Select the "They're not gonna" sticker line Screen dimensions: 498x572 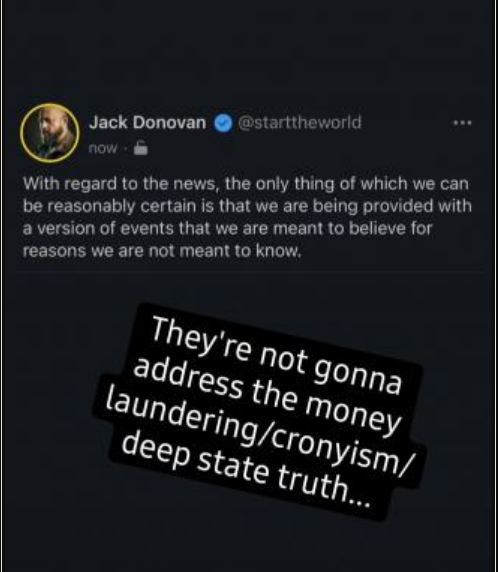(277, 356)
